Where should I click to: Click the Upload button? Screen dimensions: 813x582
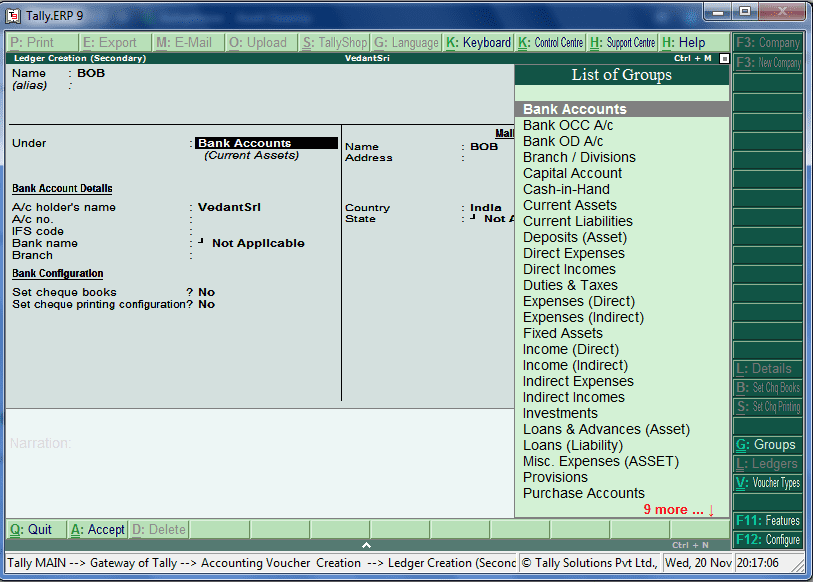(262, 43)
